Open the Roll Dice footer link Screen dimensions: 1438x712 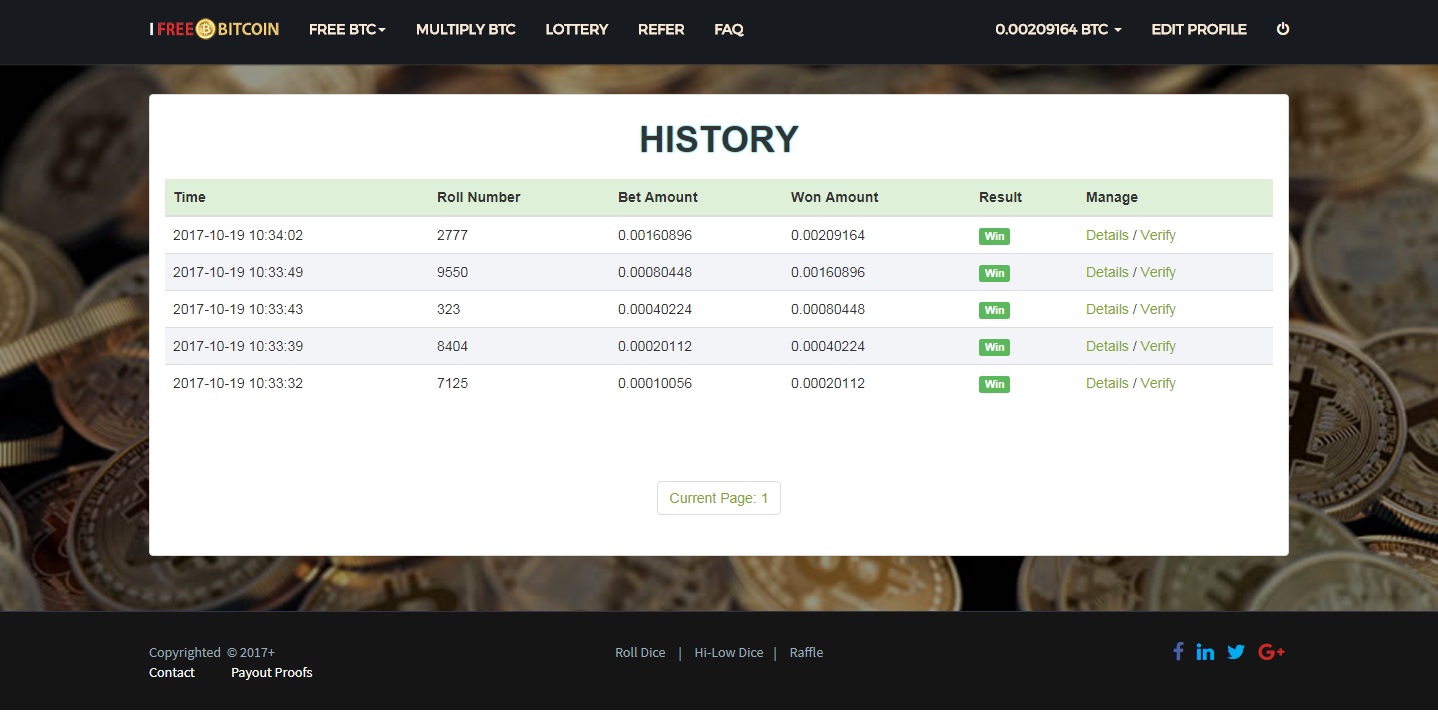(x=640, y=652)
